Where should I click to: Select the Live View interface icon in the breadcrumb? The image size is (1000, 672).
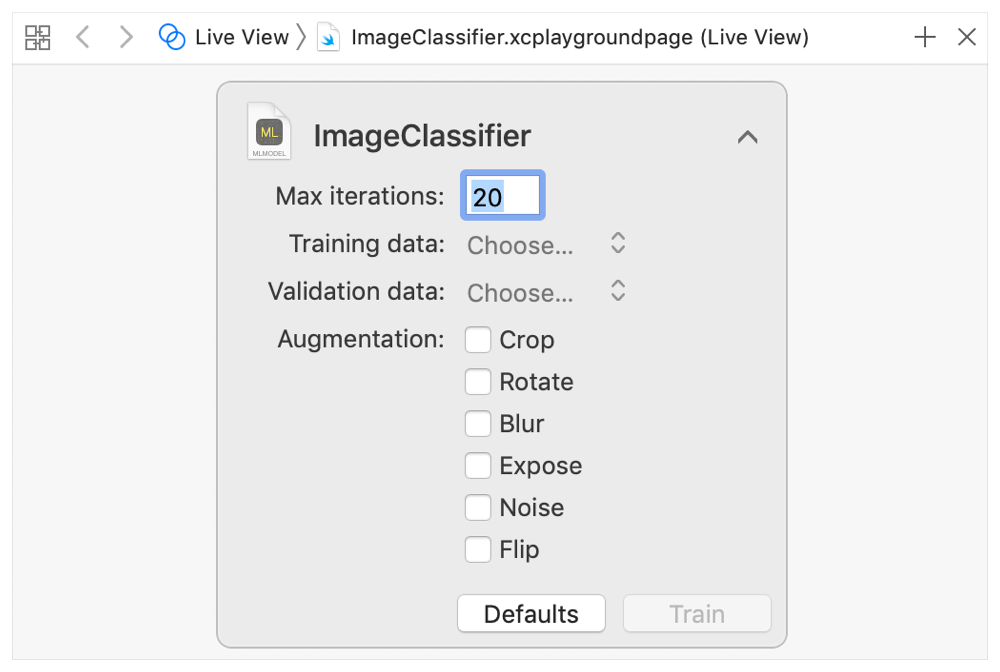click(170, 36)
